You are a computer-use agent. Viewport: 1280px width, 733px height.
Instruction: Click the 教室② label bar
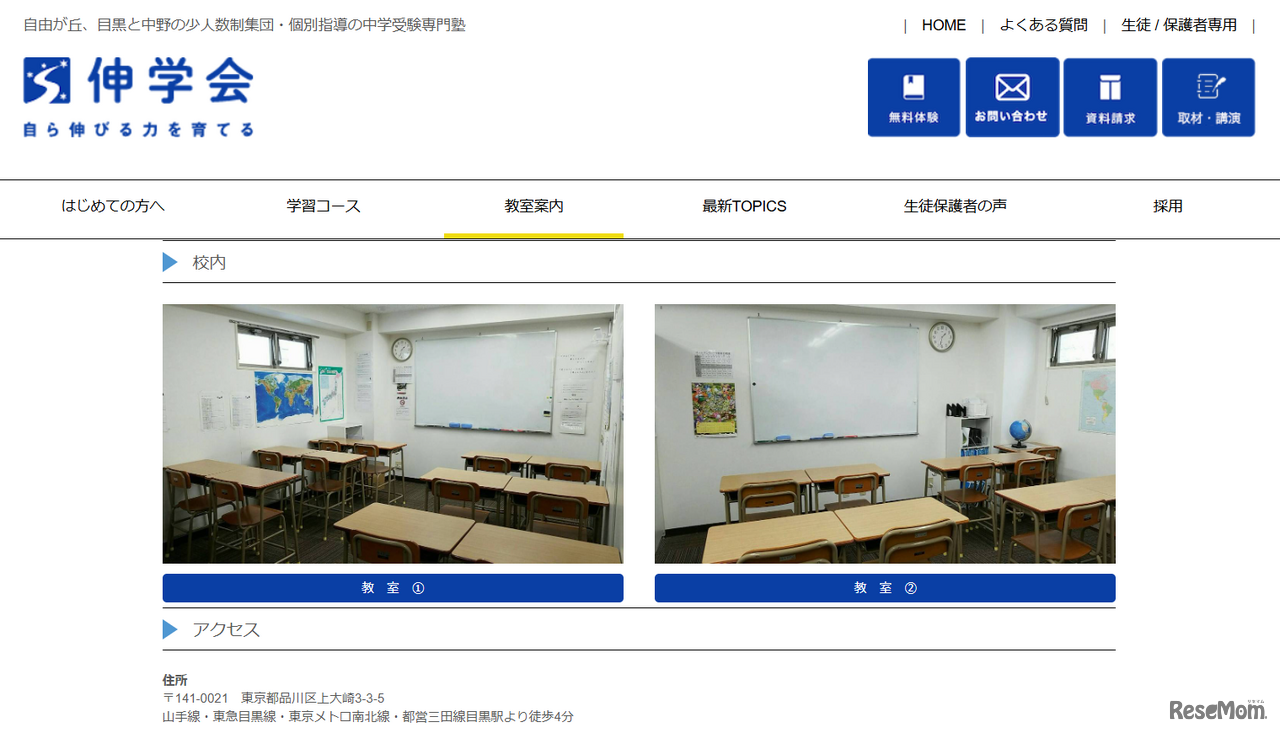884,588
